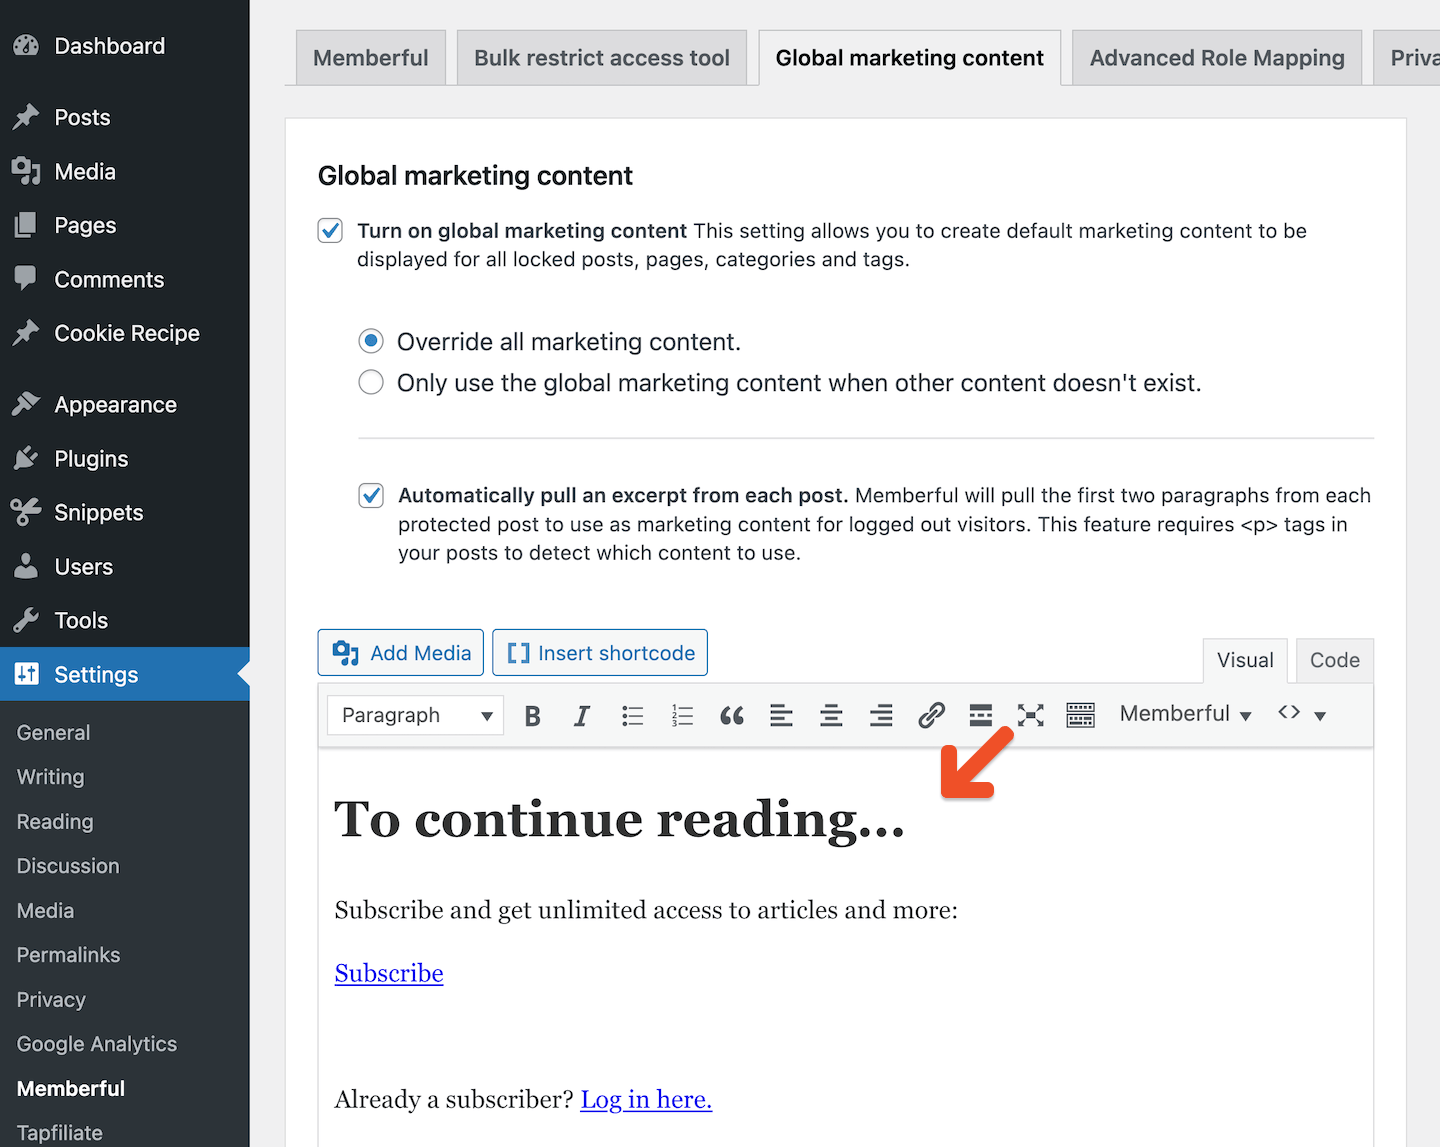Insert a numbered list
The height and width of the screenshot is (1147, 1440).
pos(682,715)
